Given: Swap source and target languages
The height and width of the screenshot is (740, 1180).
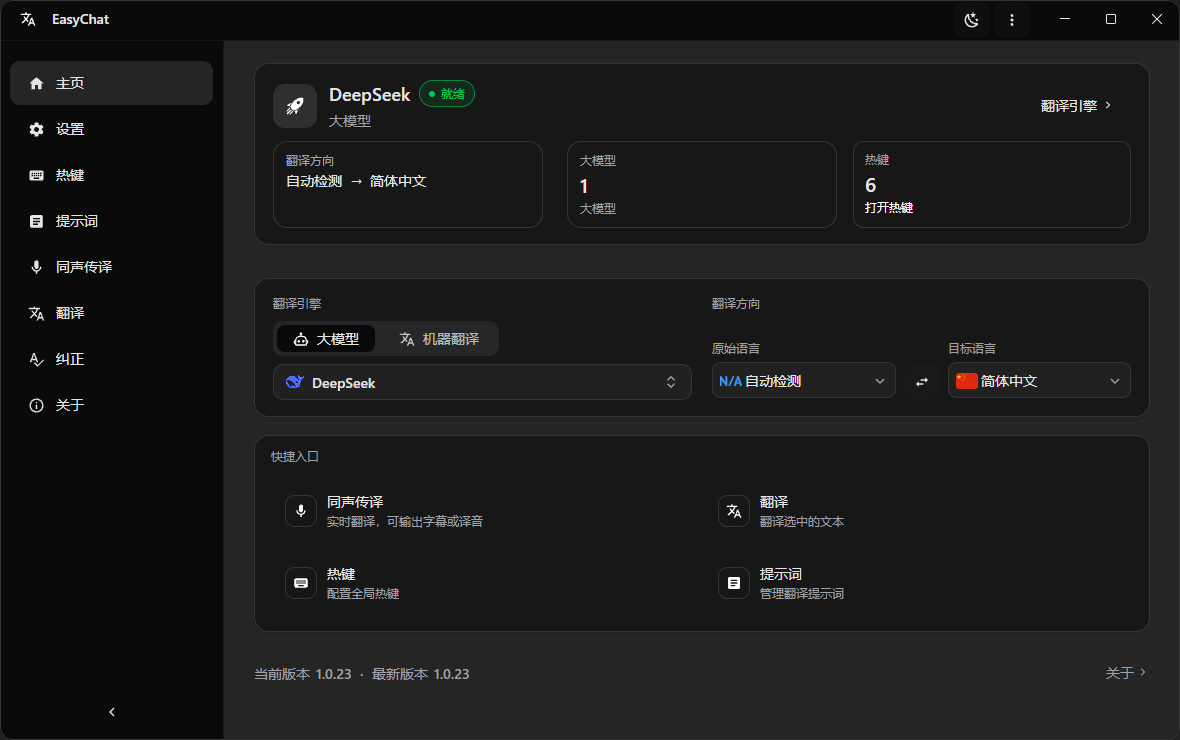Looking at the screenshot, I should tap(922, 382).
